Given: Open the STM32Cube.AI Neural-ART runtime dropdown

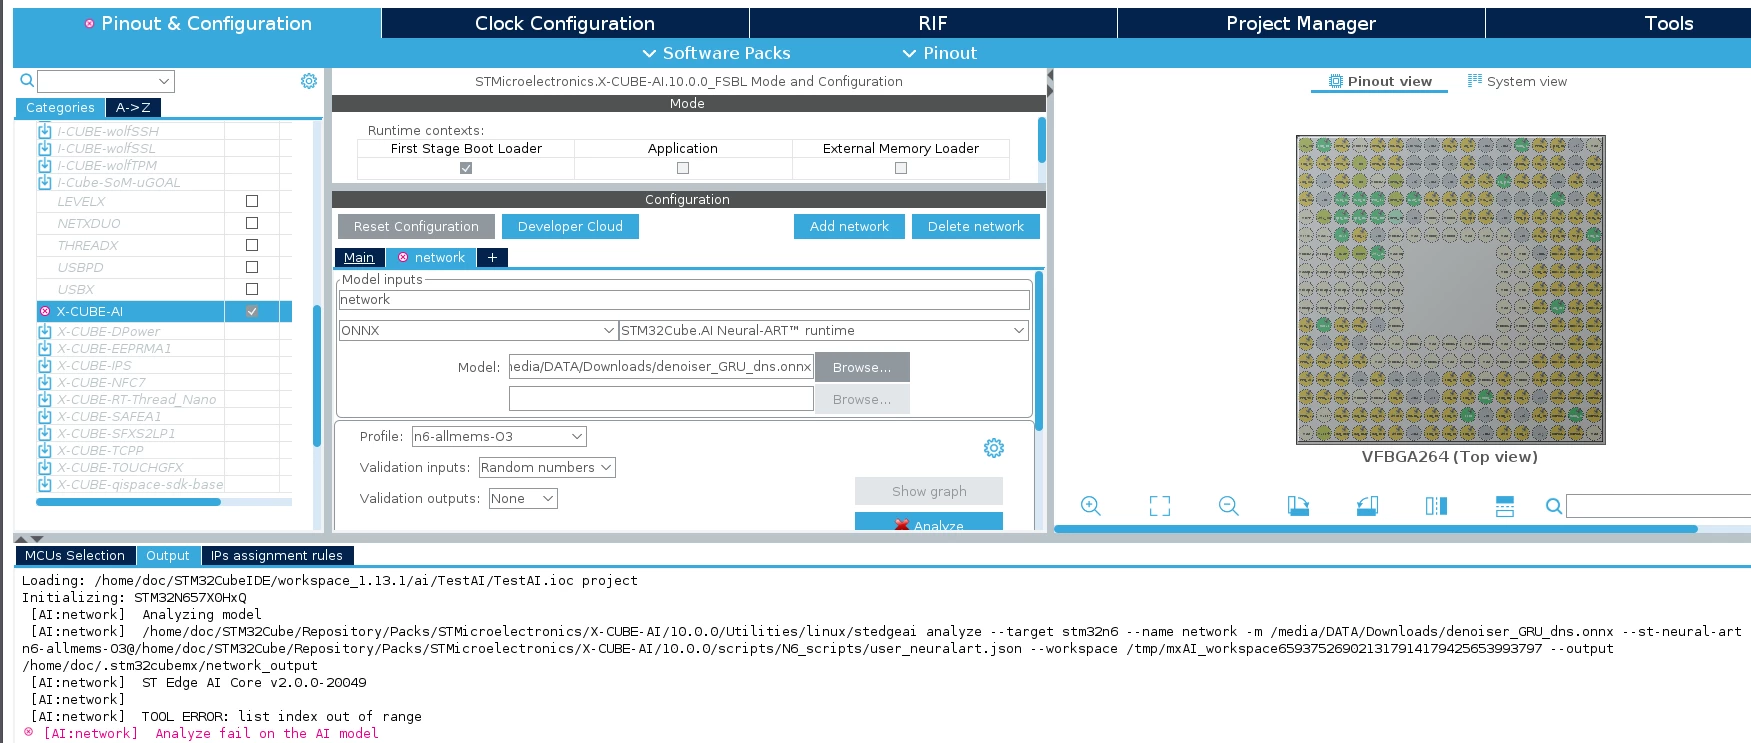Looking at the screenshot, I should pos(824,330).
